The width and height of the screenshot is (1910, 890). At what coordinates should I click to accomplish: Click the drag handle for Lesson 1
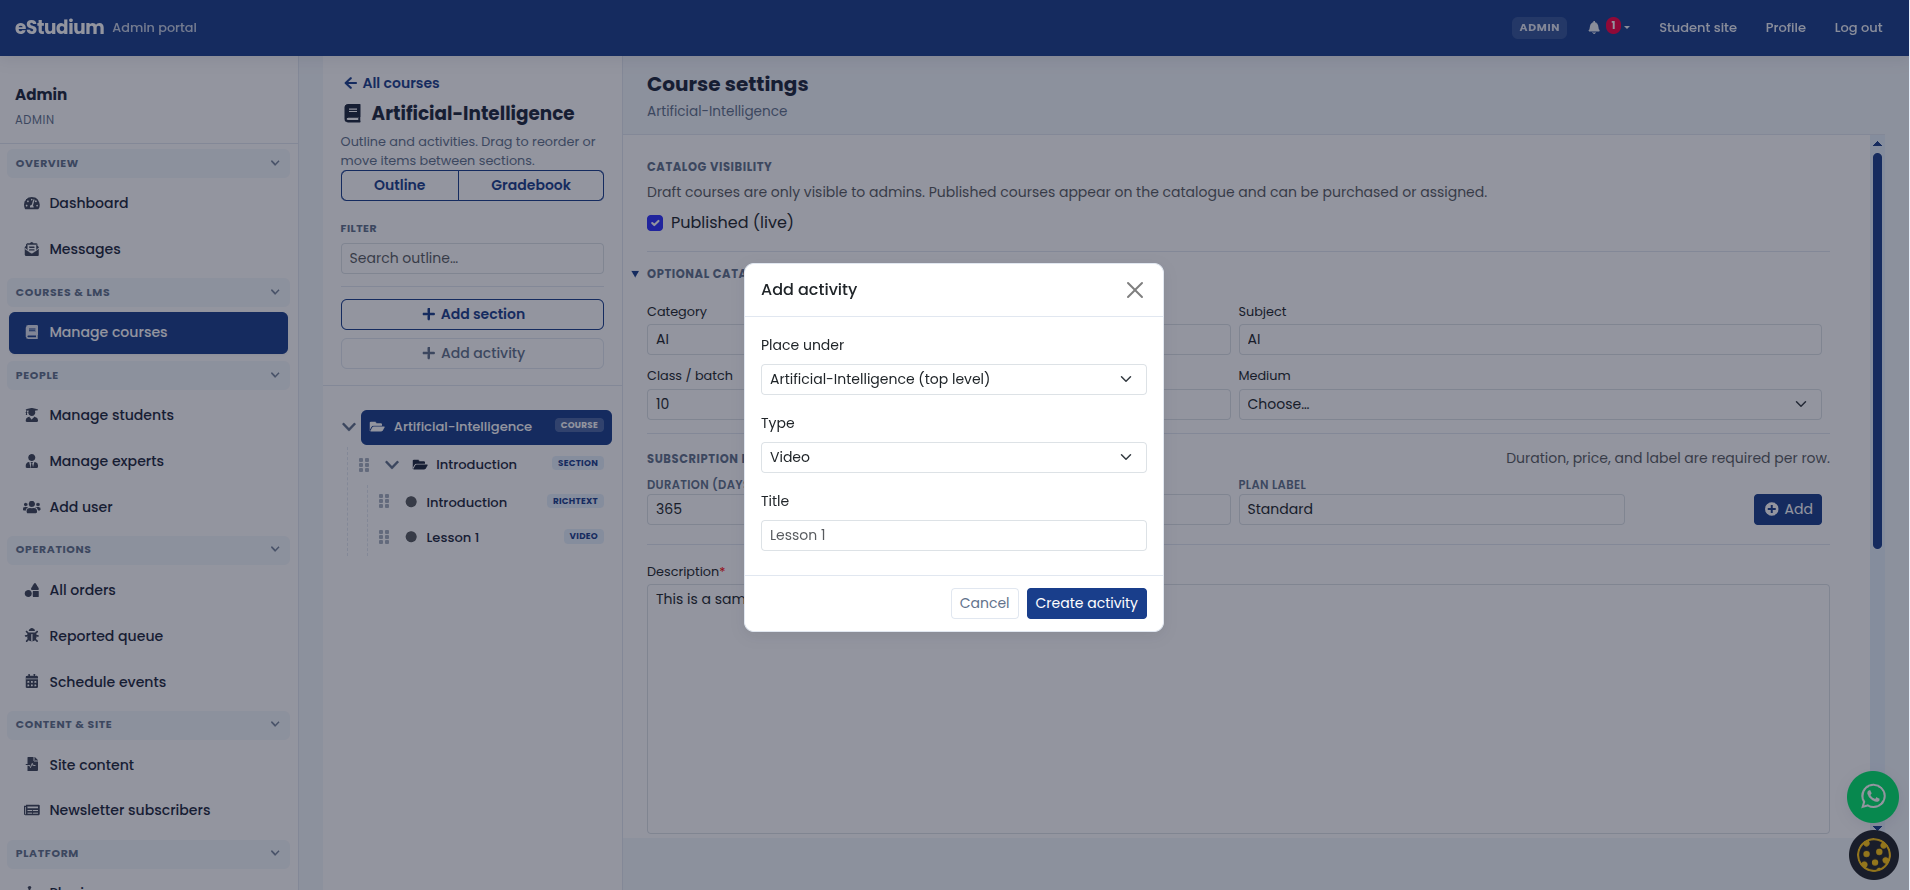click(384, 537)
